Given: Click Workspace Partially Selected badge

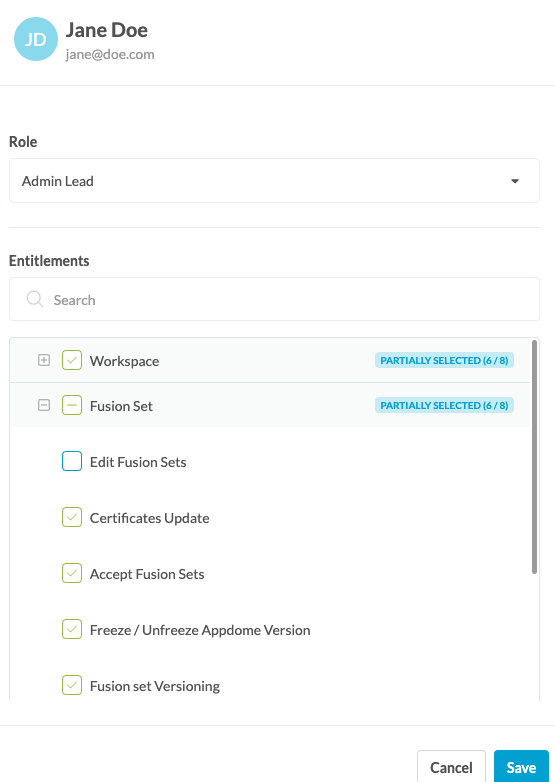Looking at the screenshot, I should pyautogui.click(x=444, y=360).
